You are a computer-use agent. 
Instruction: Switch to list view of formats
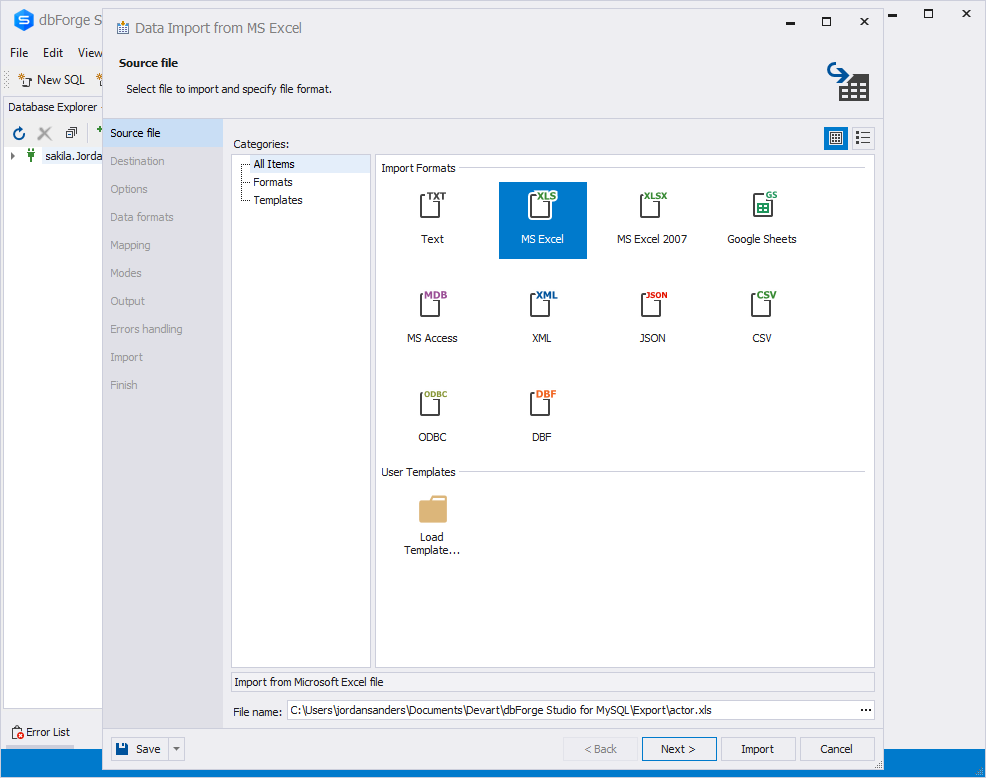[x=863, y=138]
